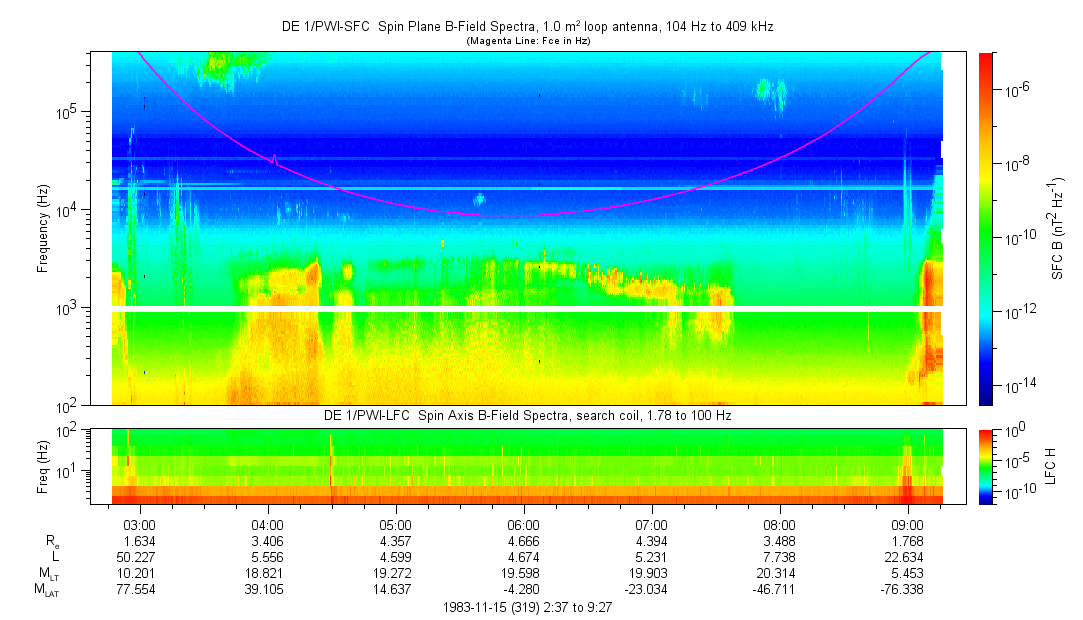Select the 09:00 time axis tick label
This screenshot has height=620, width=1083.
907,525
